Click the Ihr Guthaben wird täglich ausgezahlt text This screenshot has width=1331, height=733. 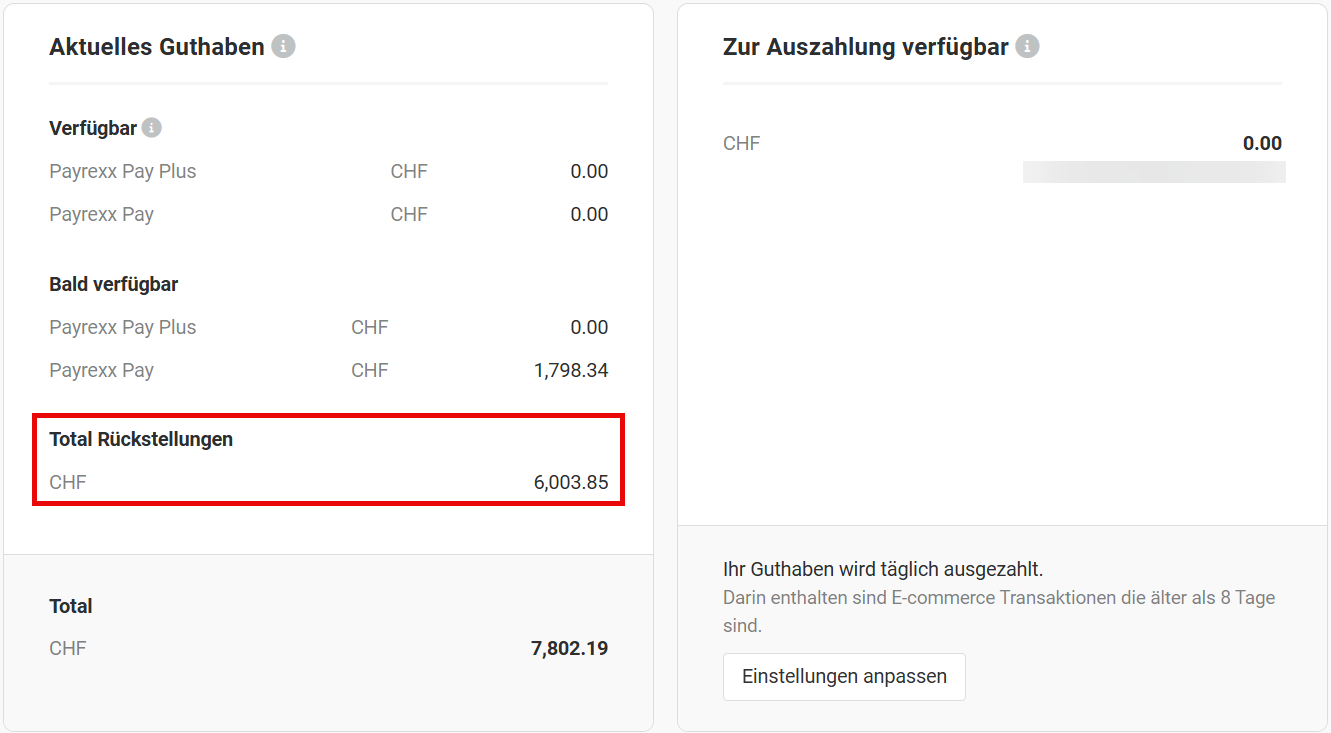pyautogui.click(x=882, y=569)
